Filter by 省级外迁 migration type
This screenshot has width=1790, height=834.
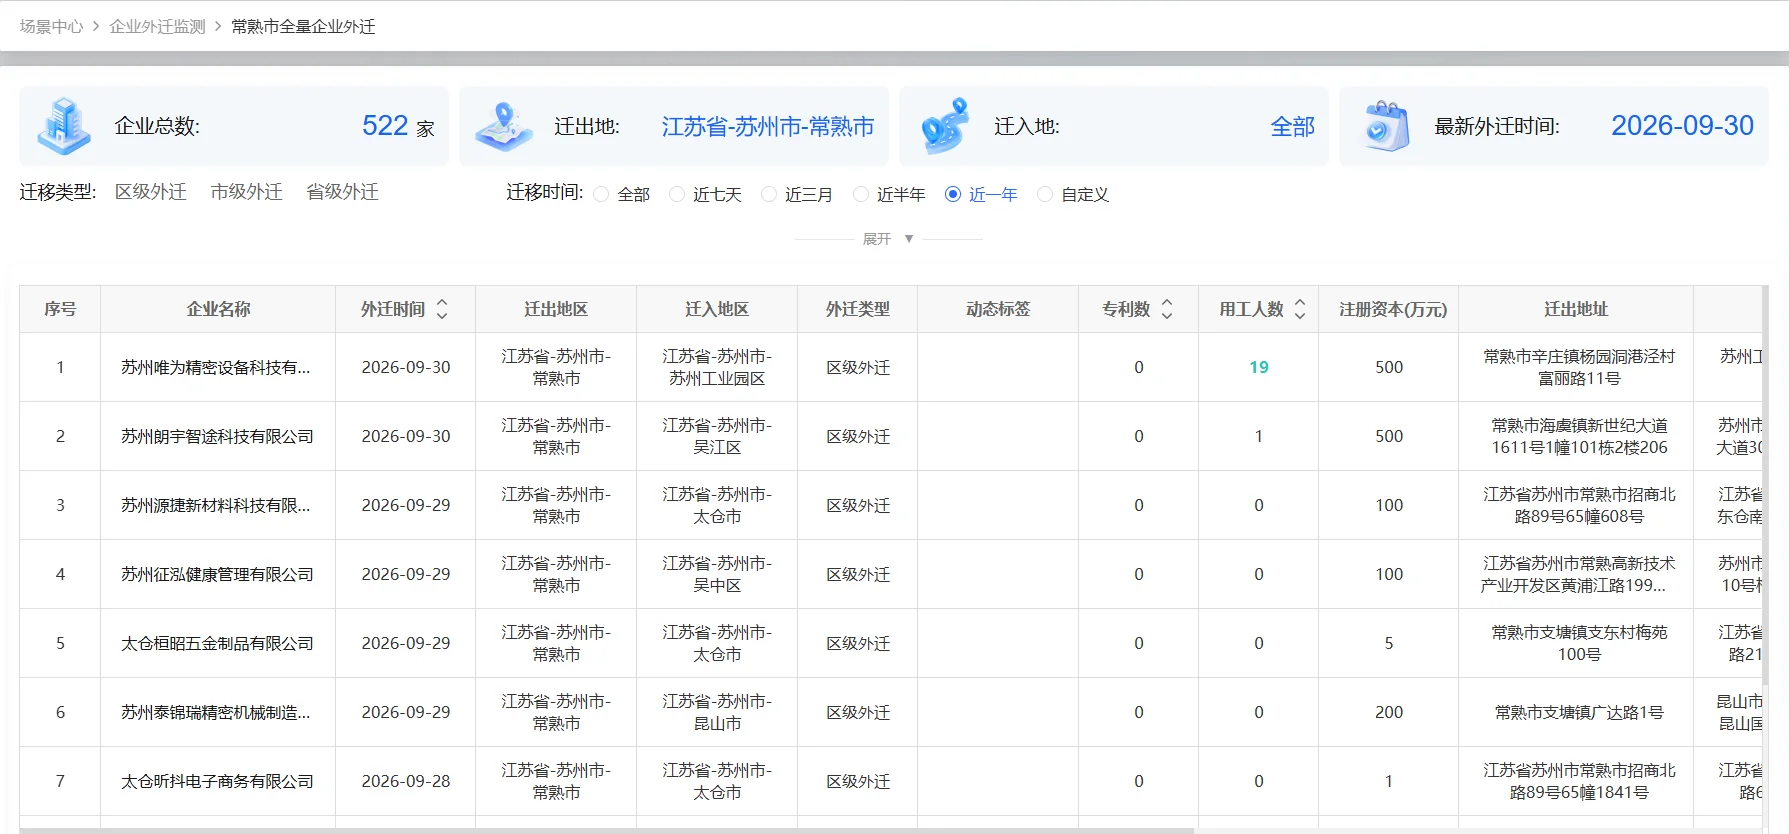point(343,192)
